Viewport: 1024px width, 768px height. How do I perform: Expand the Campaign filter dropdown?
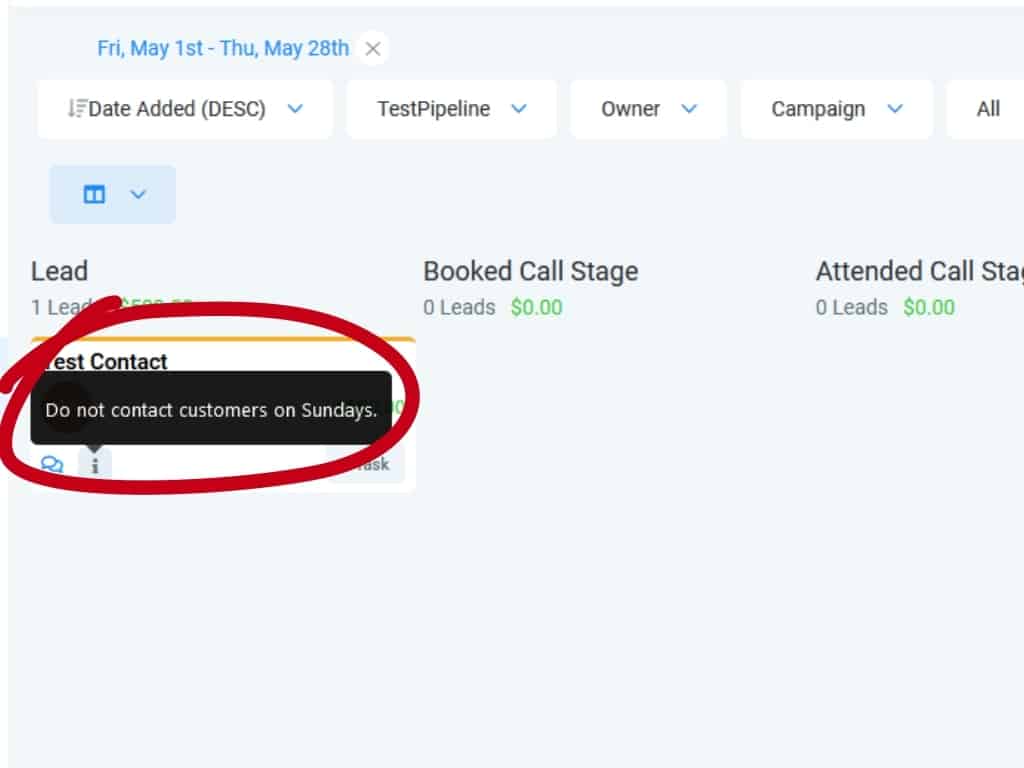(836, 109)
